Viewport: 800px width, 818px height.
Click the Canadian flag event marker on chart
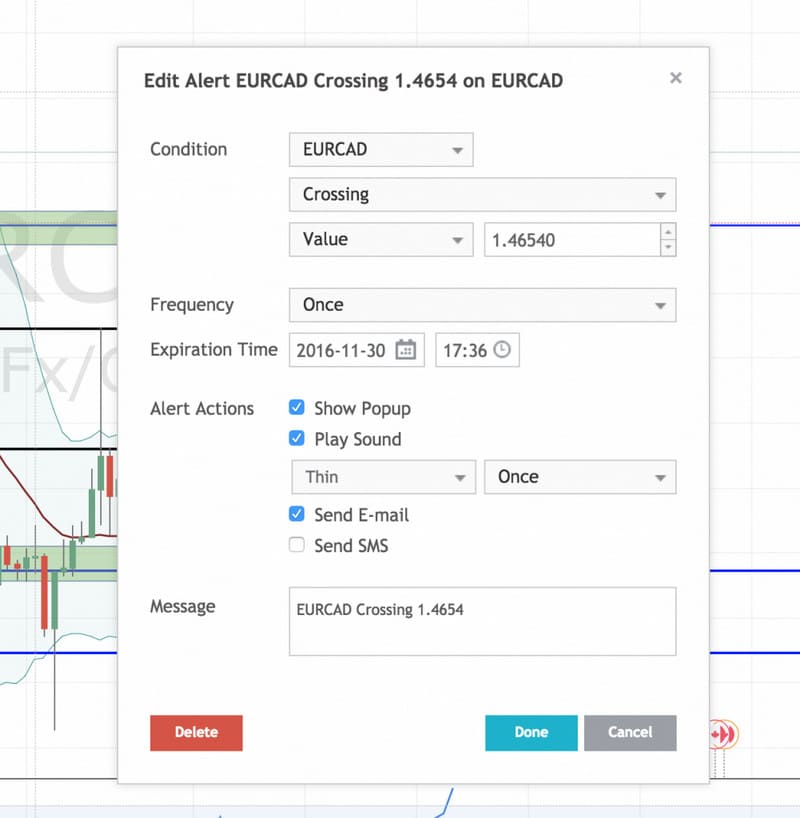pyautogui.click(x=718, y=734)
